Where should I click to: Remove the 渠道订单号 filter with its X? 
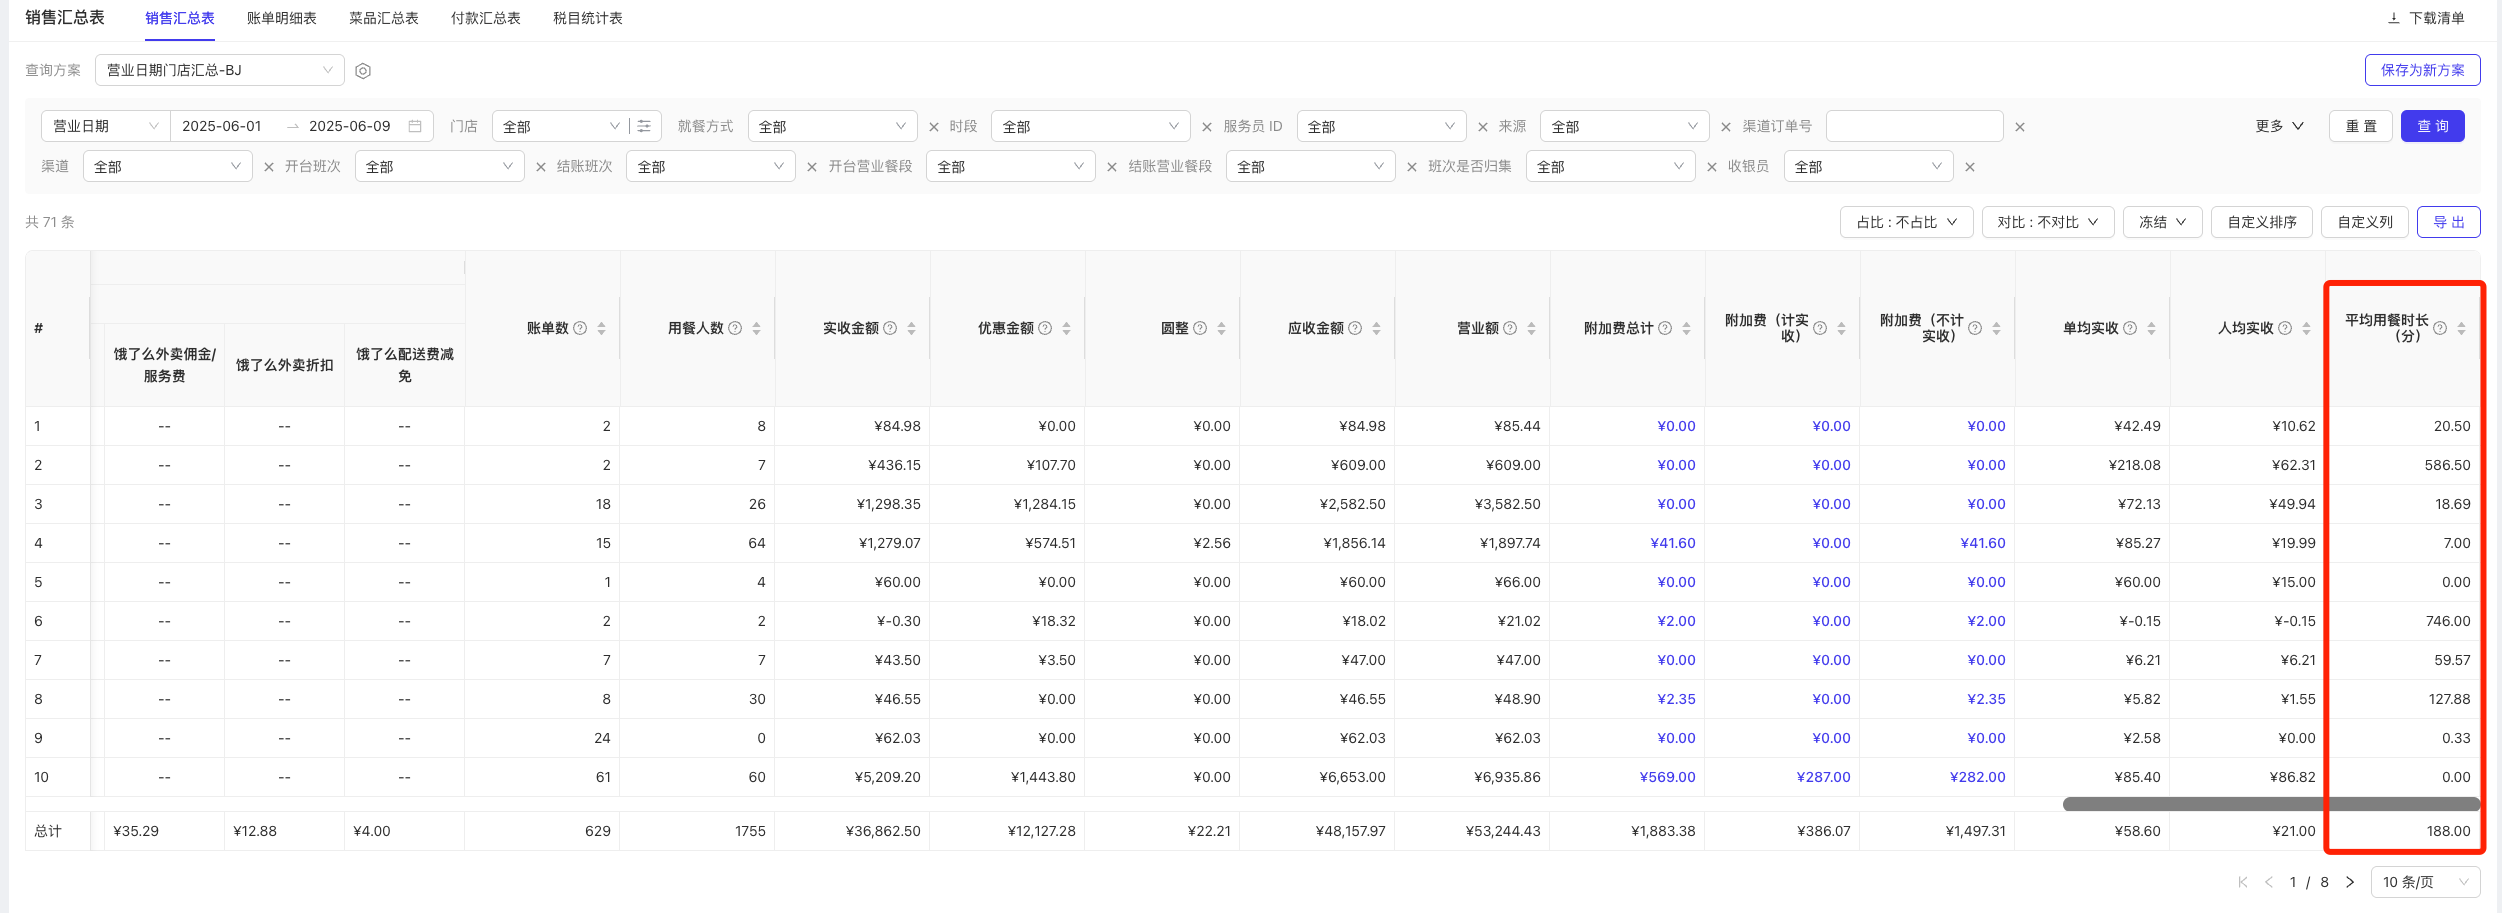(2020, 127)
